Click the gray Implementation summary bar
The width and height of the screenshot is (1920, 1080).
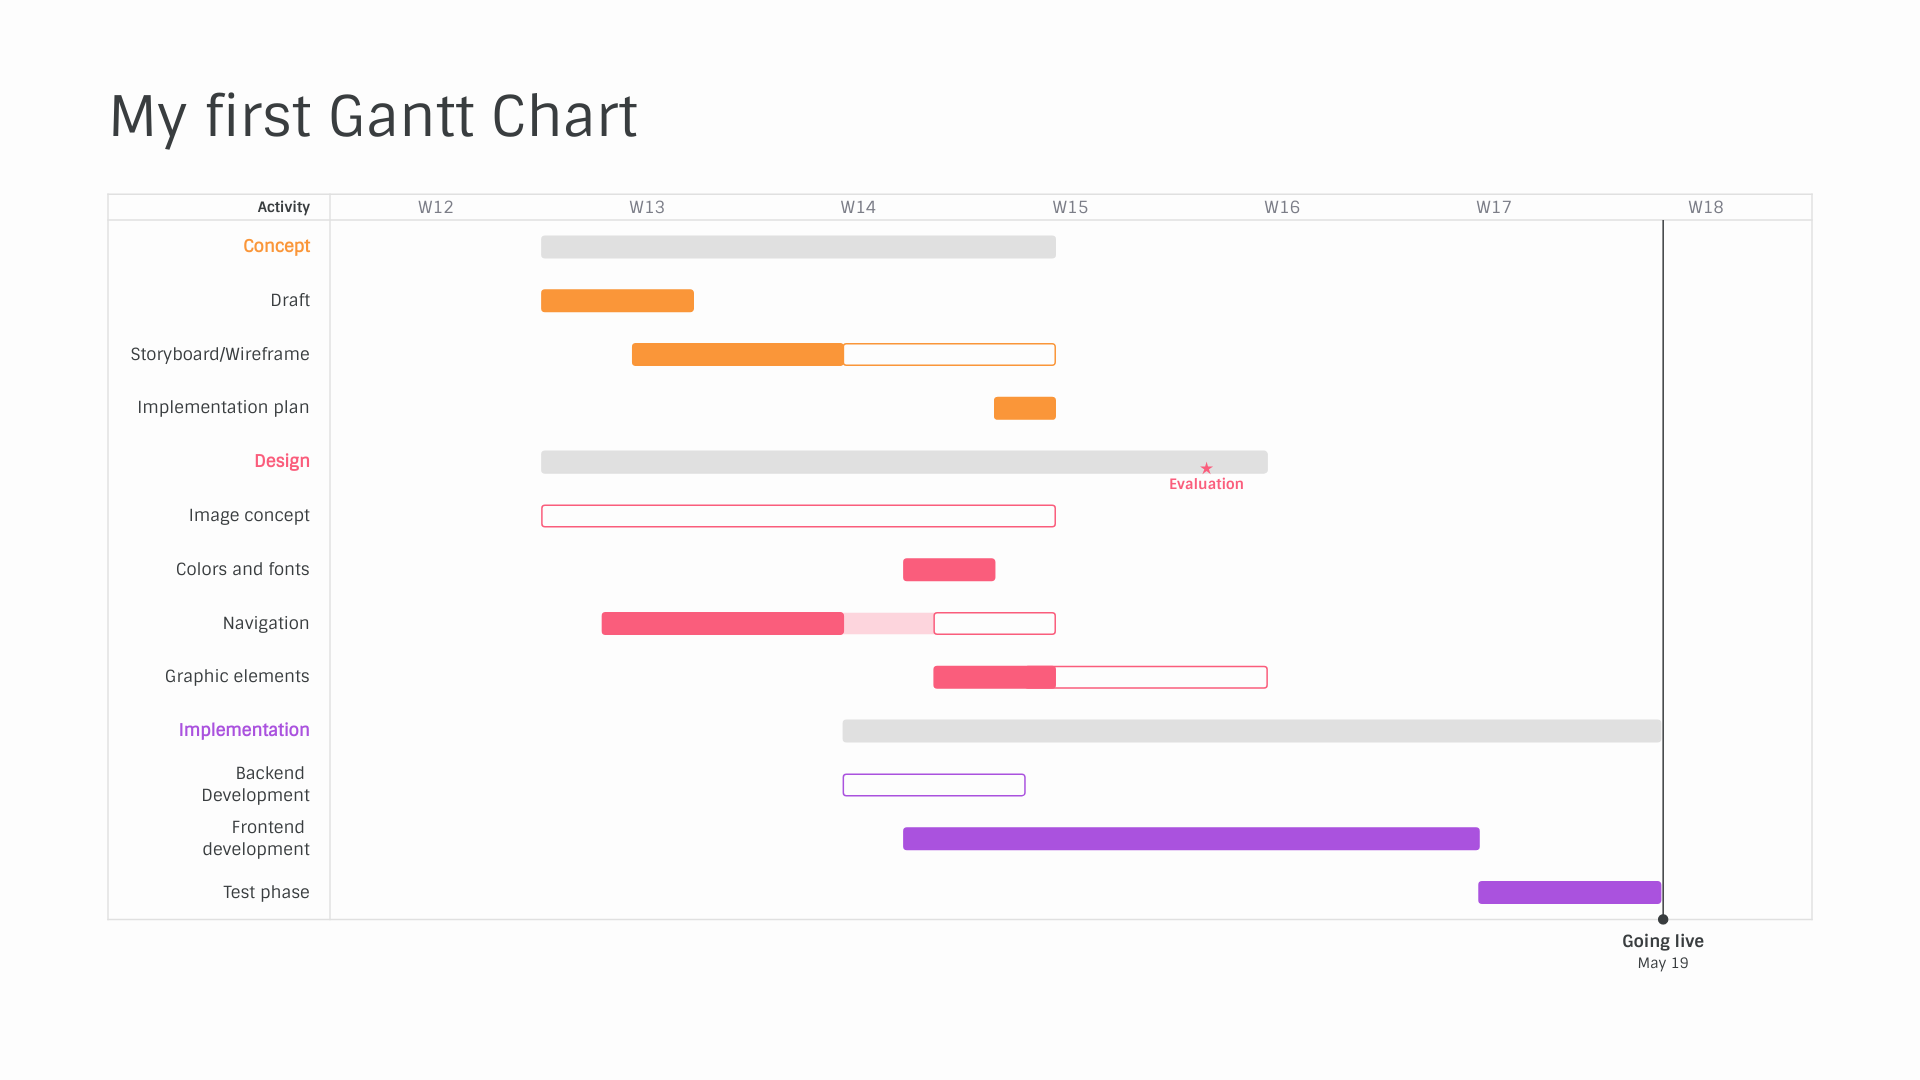pos(1251,731)
